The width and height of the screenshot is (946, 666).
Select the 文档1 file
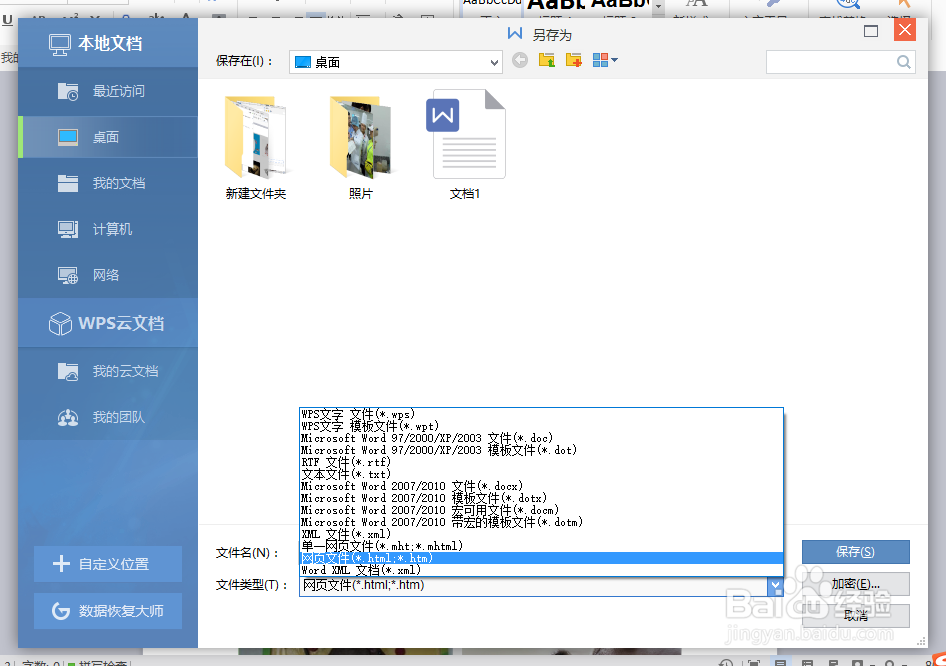click(465, 145)
